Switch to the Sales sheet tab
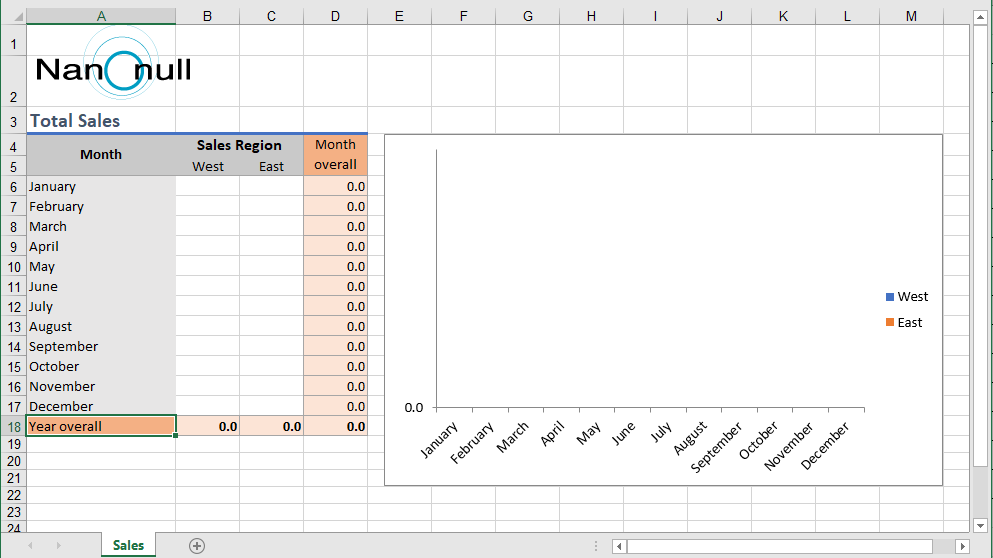Image resolution: width=993 pixels, height=558 pixels. pos(128,545)
